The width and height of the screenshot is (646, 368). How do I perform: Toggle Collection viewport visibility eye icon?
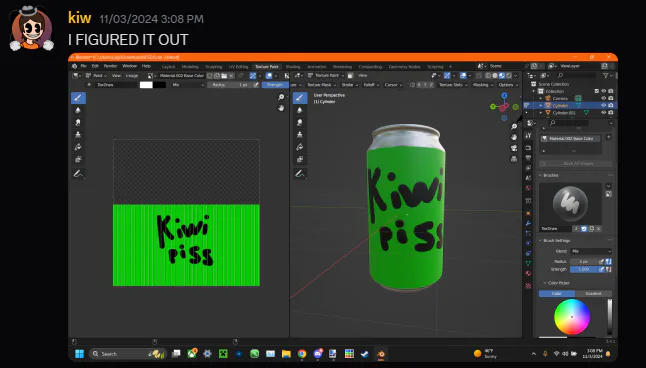603,91
